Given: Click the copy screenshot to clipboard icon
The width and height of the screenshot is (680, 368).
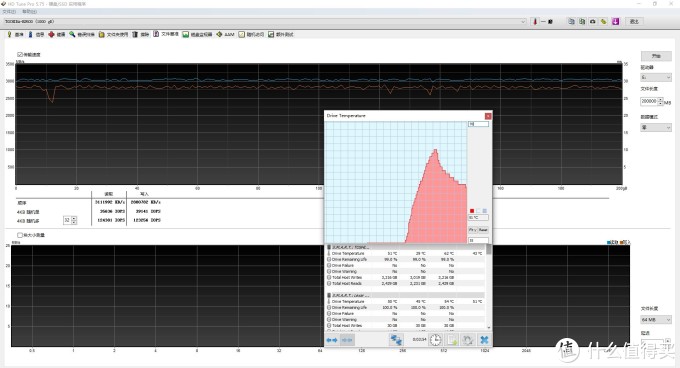Looking at the screenshot, I should point(582,21).
